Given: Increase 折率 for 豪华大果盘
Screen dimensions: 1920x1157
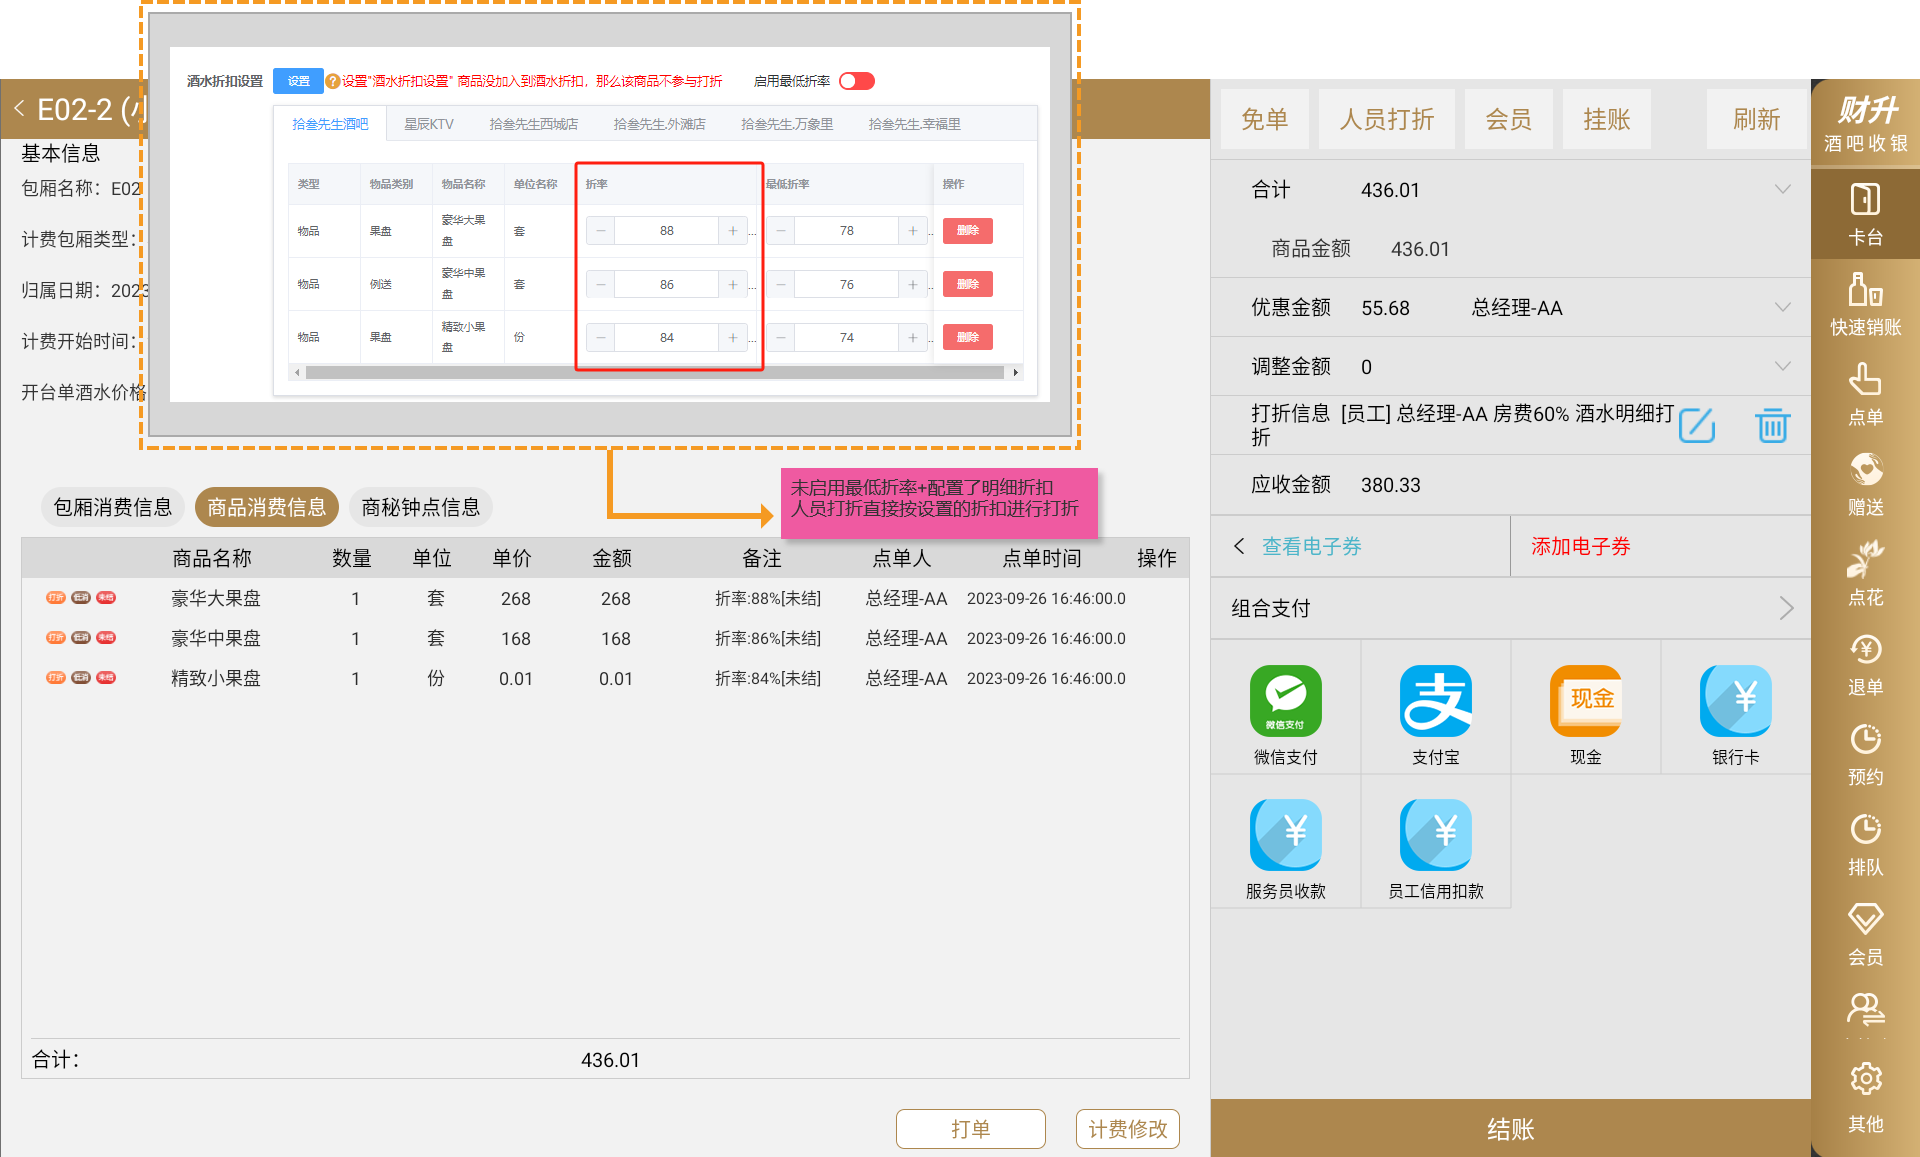Looking at the screenshot, I should 733,231.
